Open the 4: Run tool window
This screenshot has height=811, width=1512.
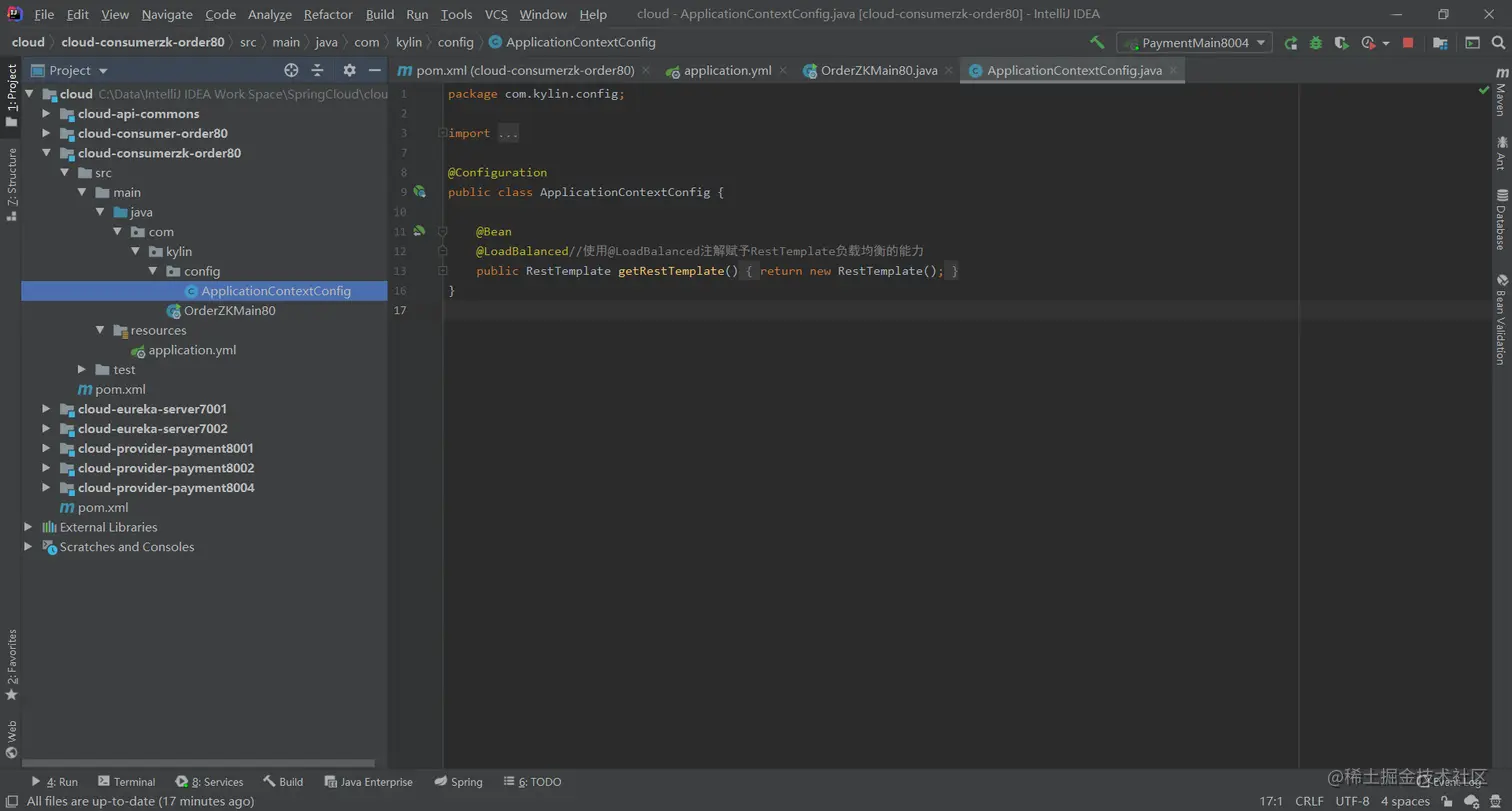click(x=55, y=782)
